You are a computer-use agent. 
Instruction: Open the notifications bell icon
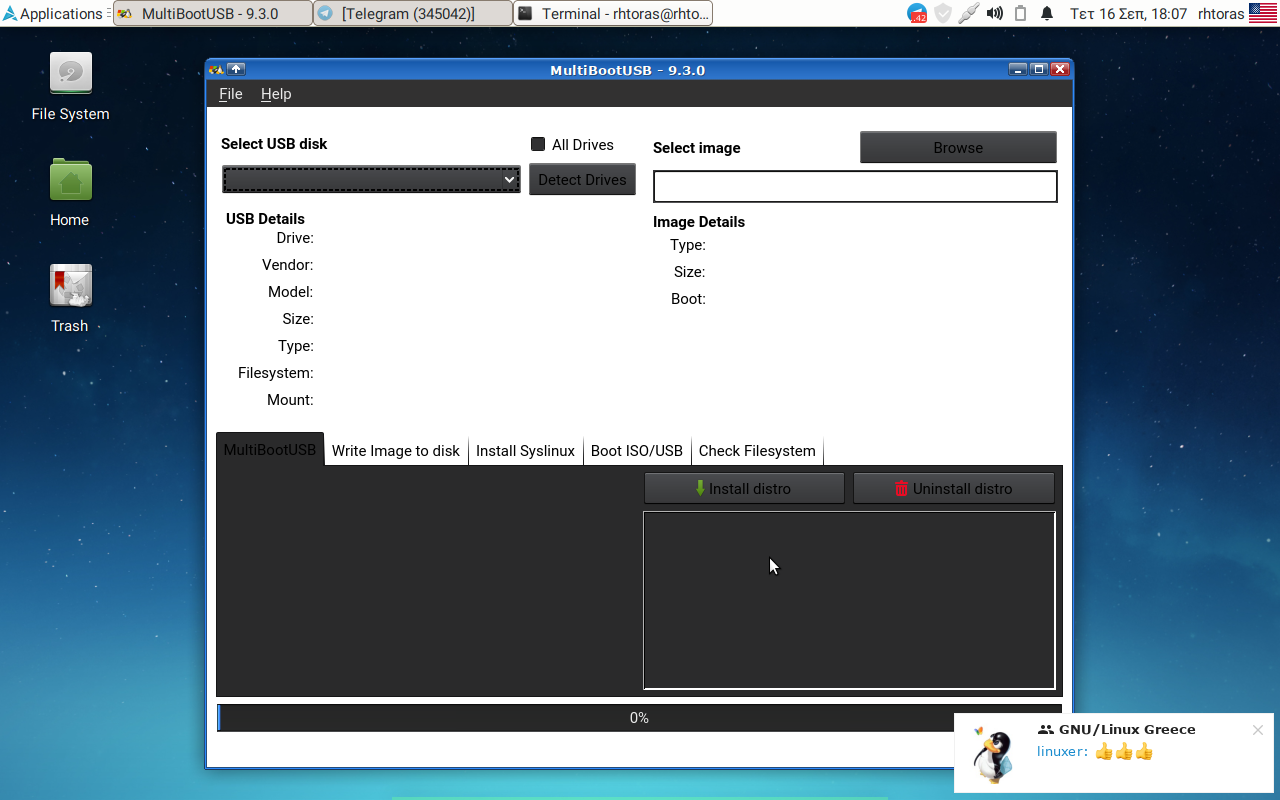1047,13
